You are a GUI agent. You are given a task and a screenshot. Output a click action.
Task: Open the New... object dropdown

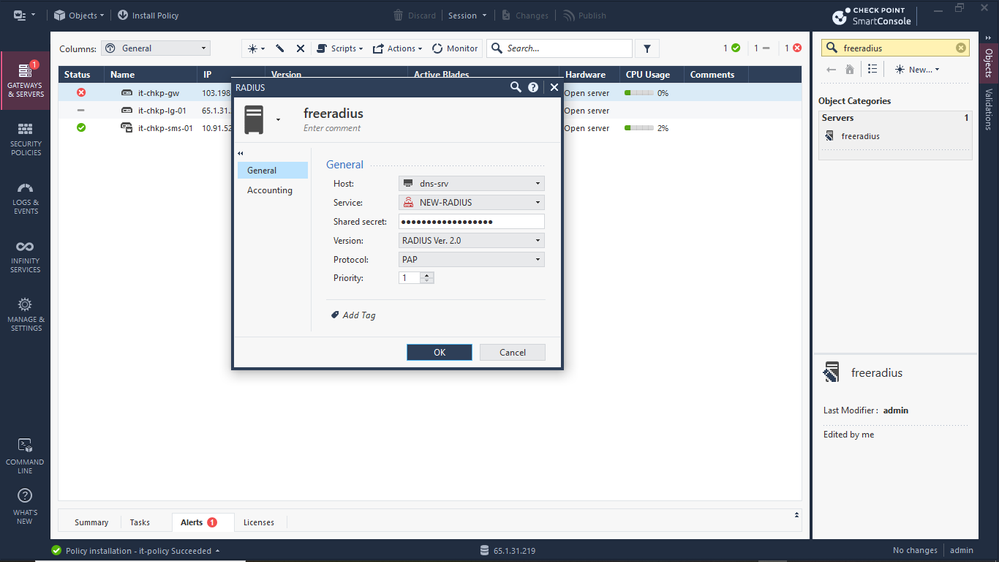(917, 69)
